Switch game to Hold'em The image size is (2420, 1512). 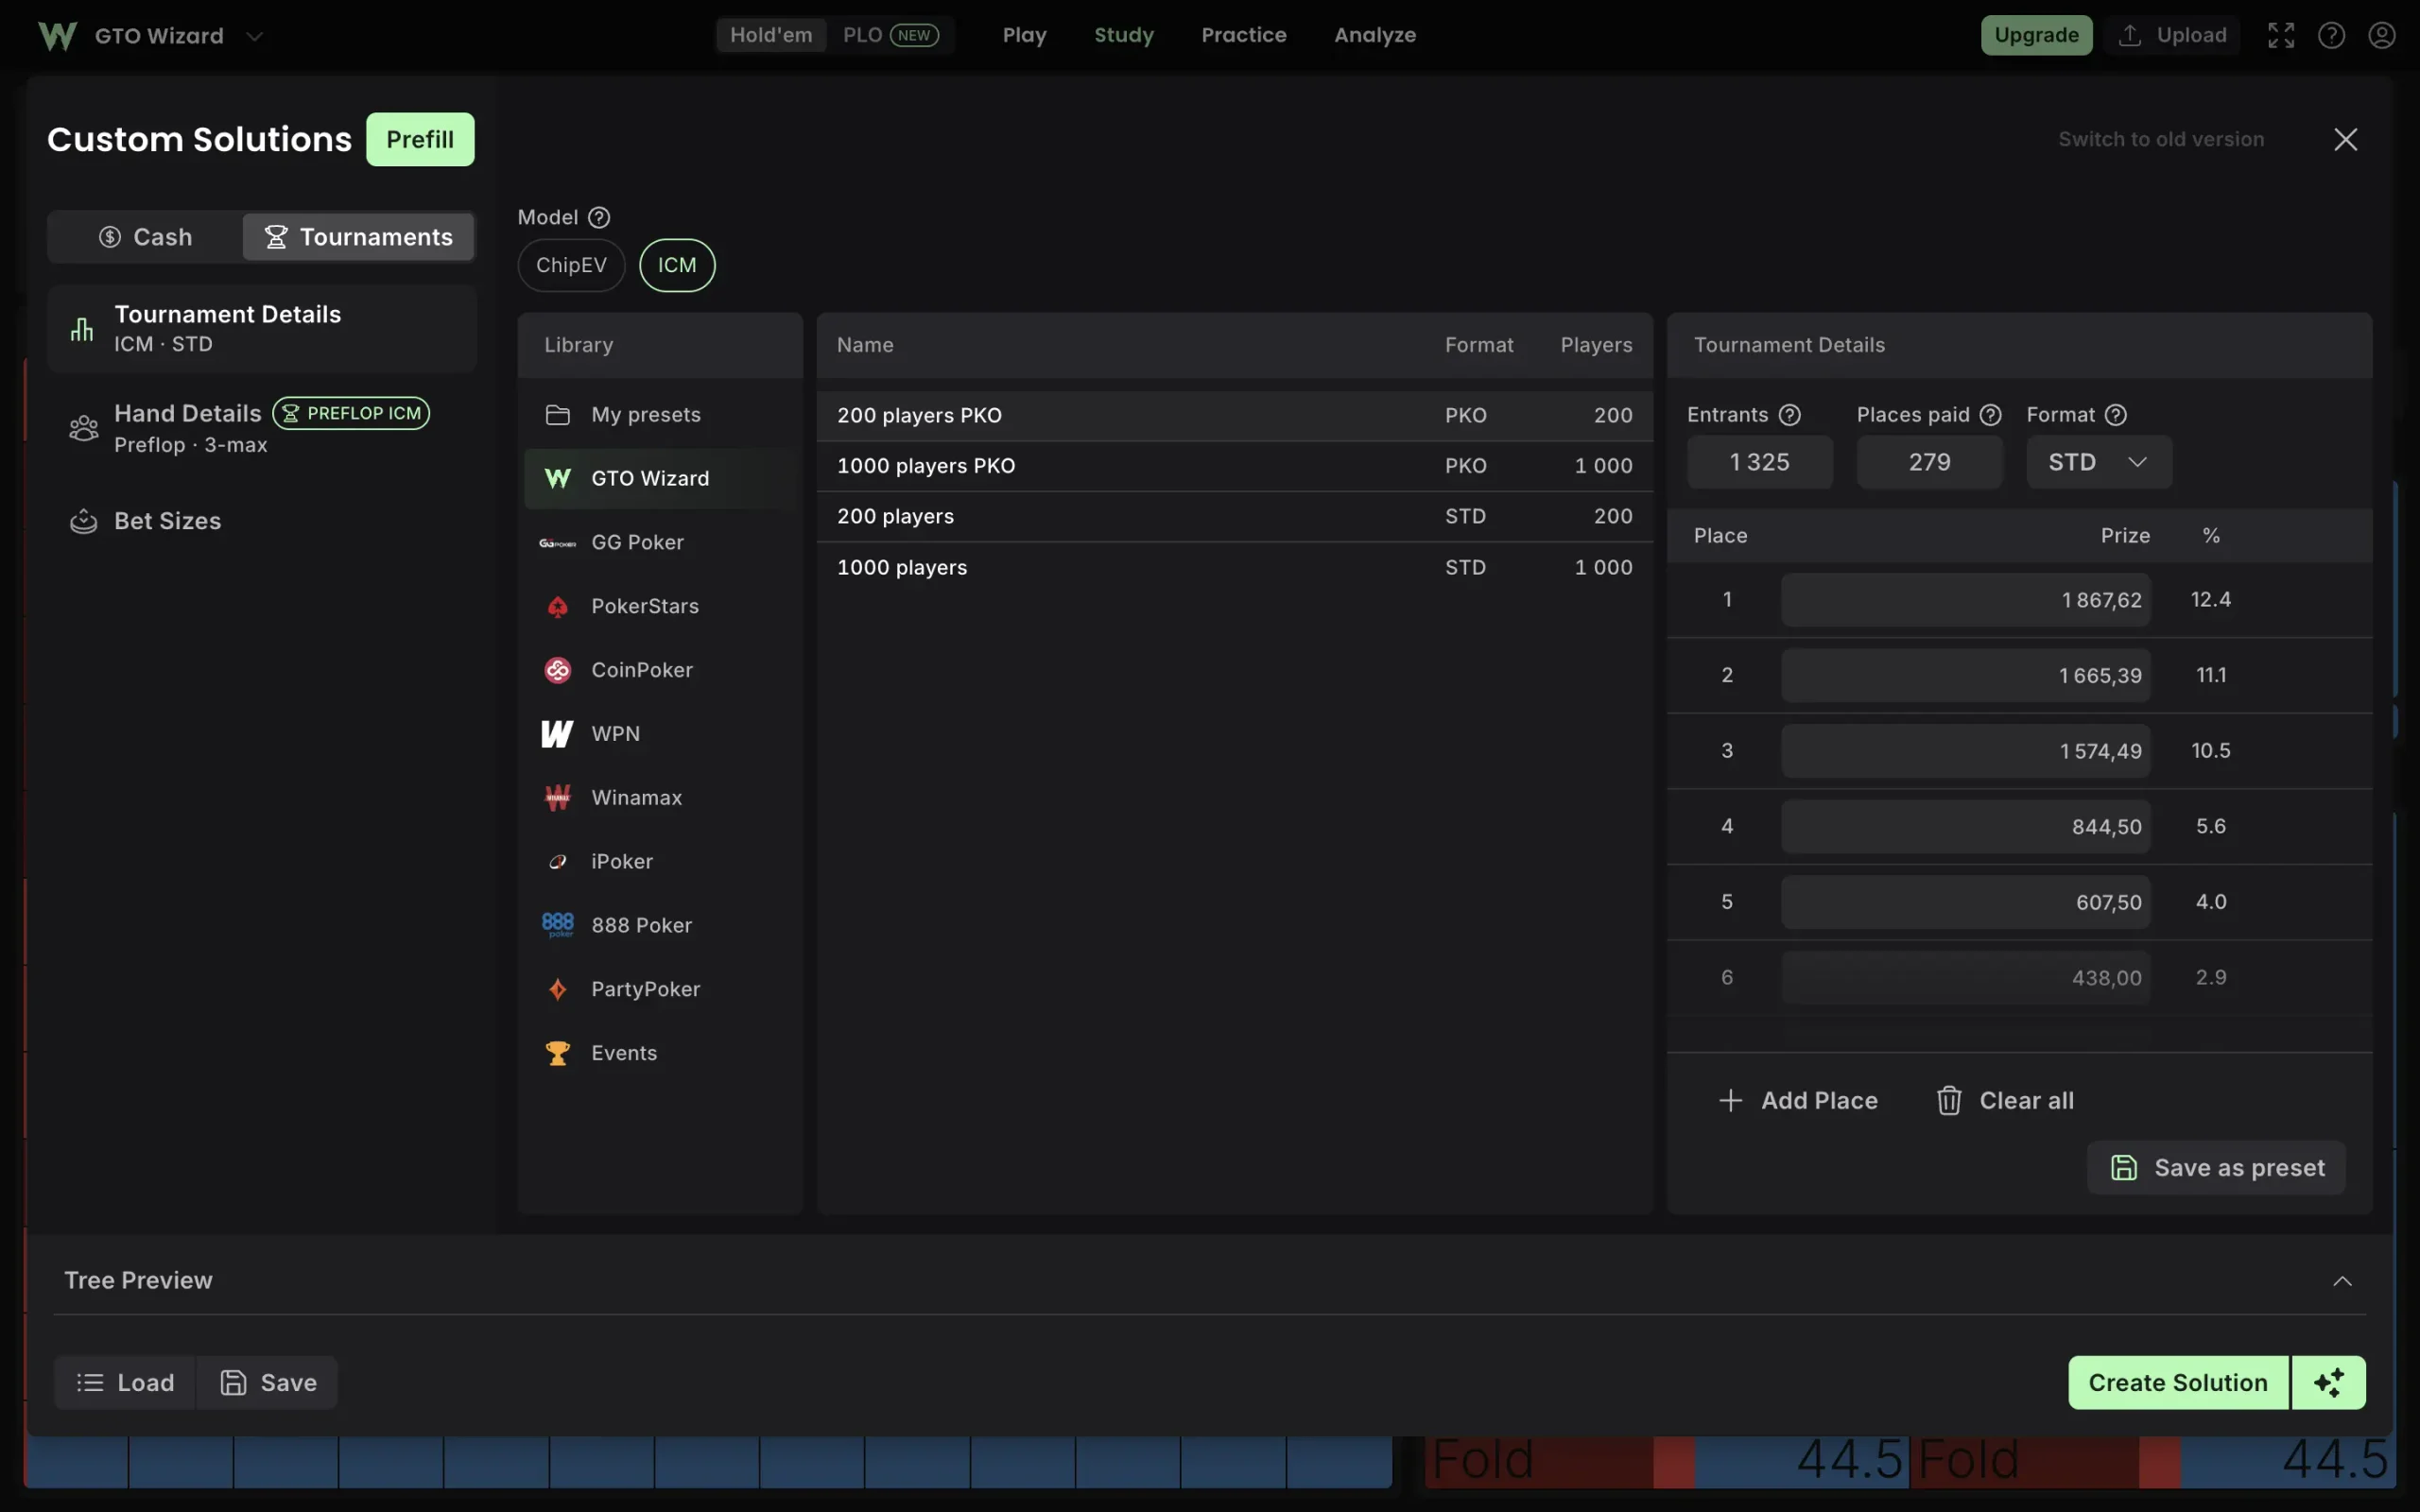pyautogui.click(x=771, y=35)
